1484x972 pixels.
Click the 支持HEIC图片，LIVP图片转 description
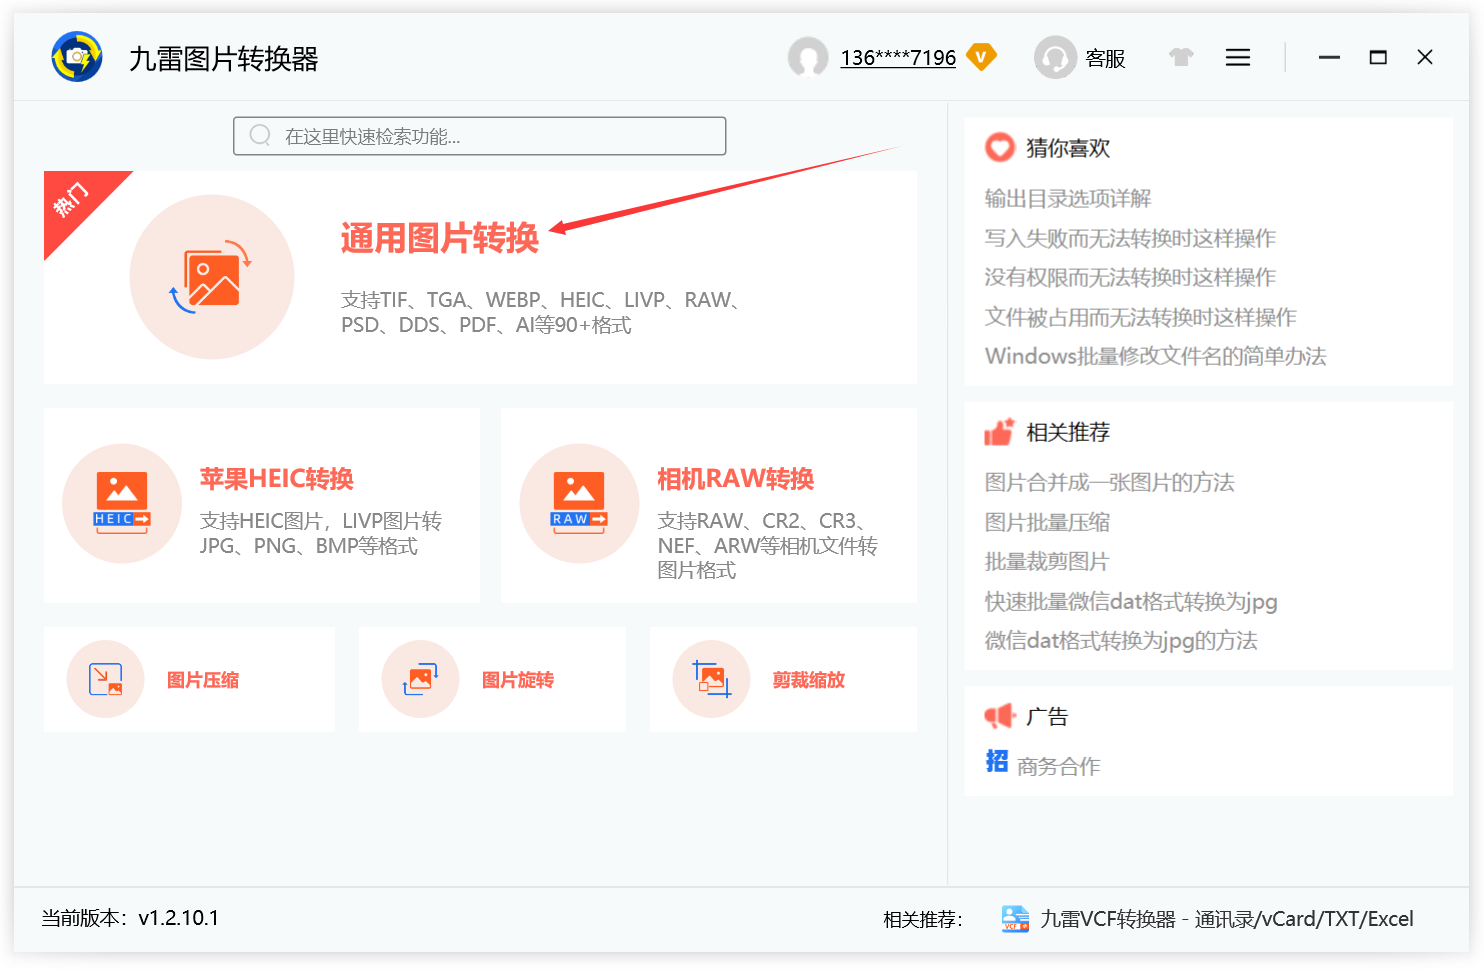(321, 533)
